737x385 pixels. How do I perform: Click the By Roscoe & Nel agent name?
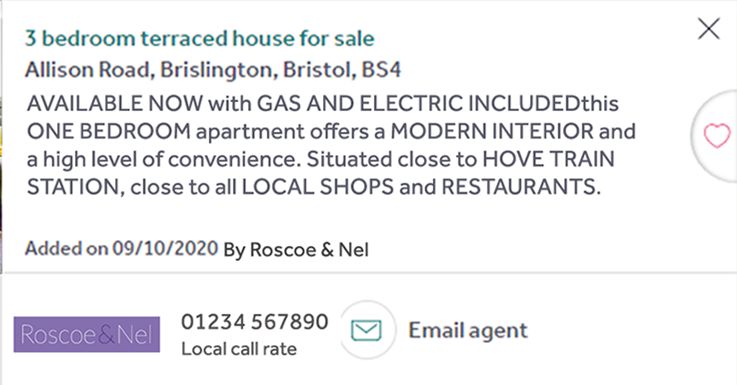pos(296,250)
